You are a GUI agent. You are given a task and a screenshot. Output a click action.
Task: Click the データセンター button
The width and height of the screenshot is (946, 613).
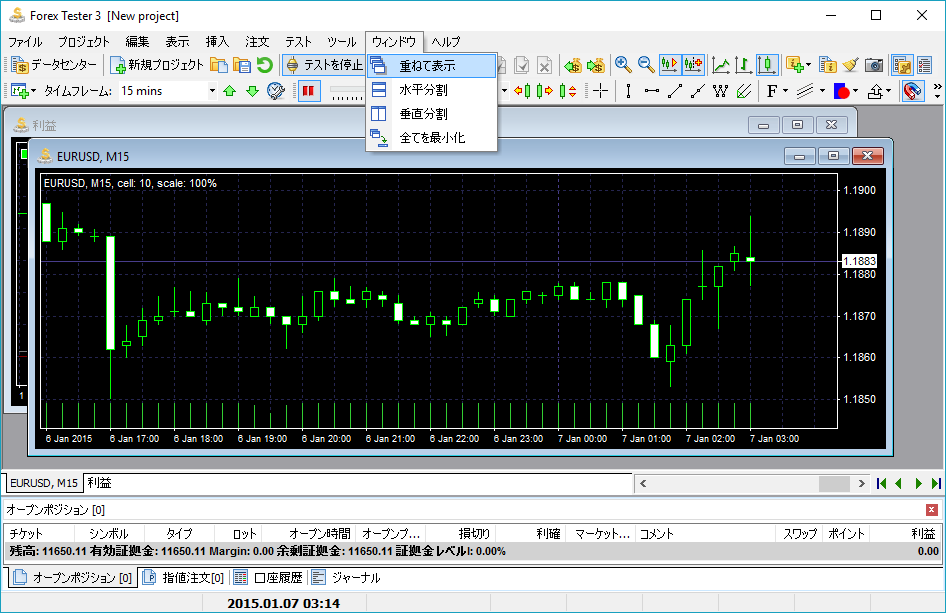click(x=56, y=65)
